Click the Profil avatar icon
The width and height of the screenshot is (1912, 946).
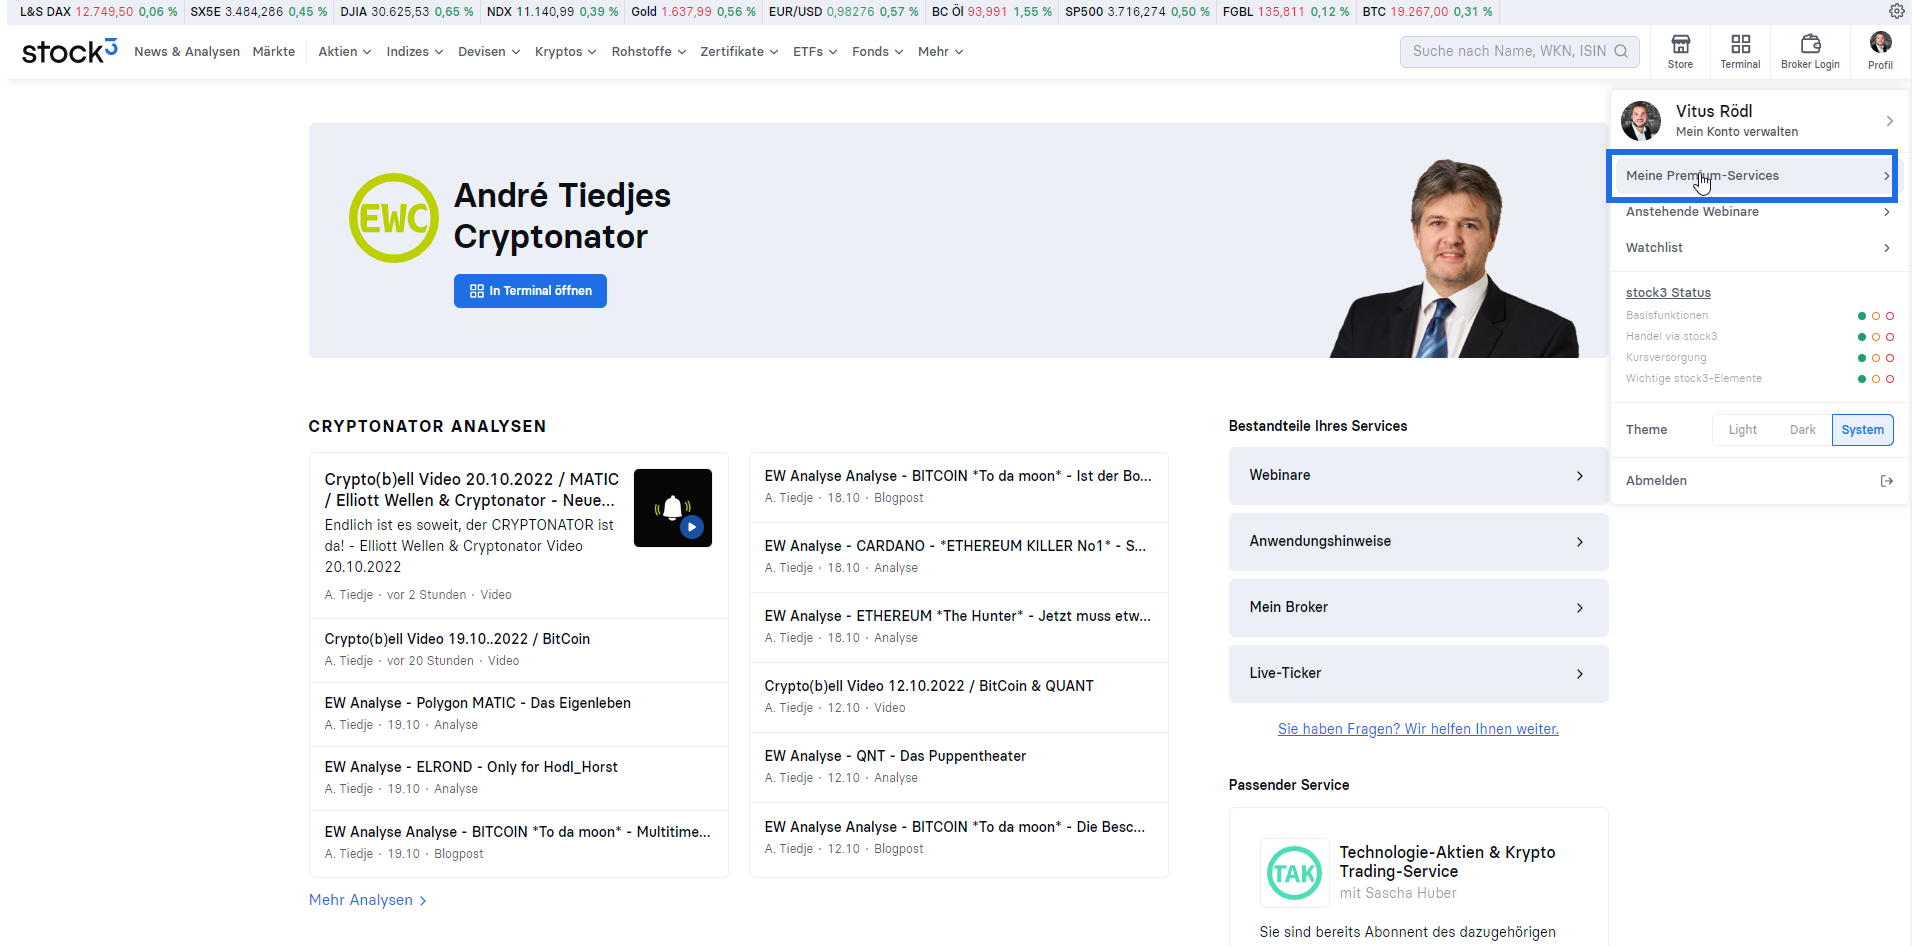tap(1880, 42)
